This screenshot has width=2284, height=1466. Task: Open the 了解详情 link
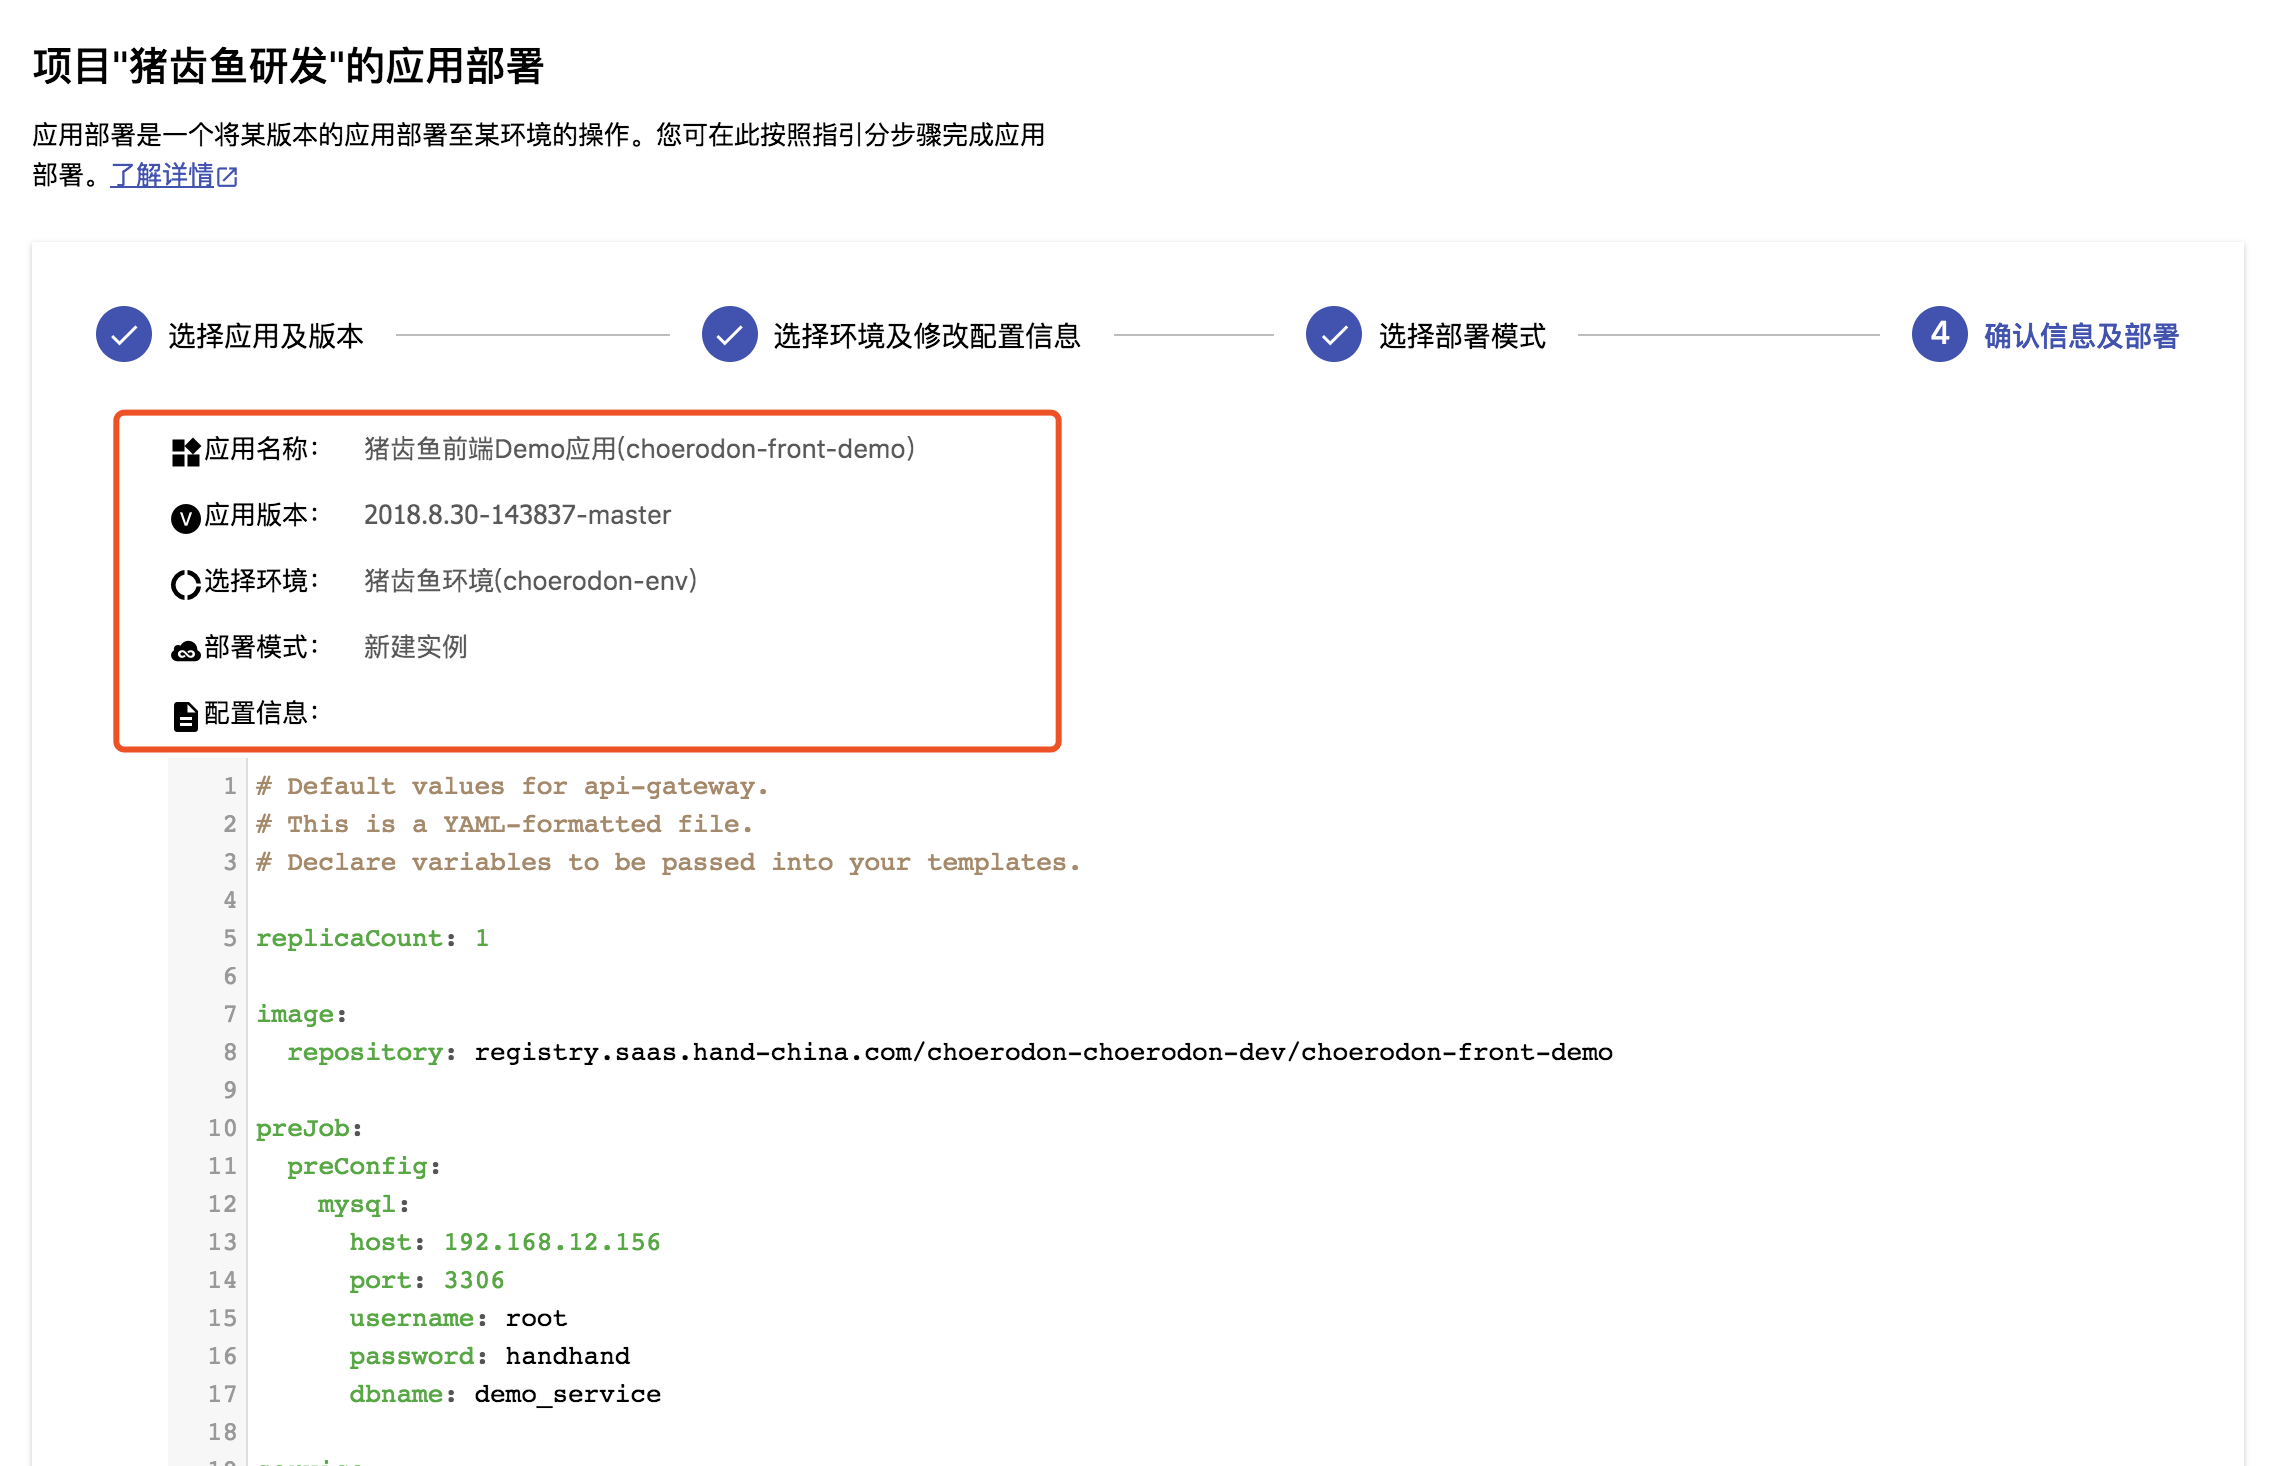(x=162, y=176)
